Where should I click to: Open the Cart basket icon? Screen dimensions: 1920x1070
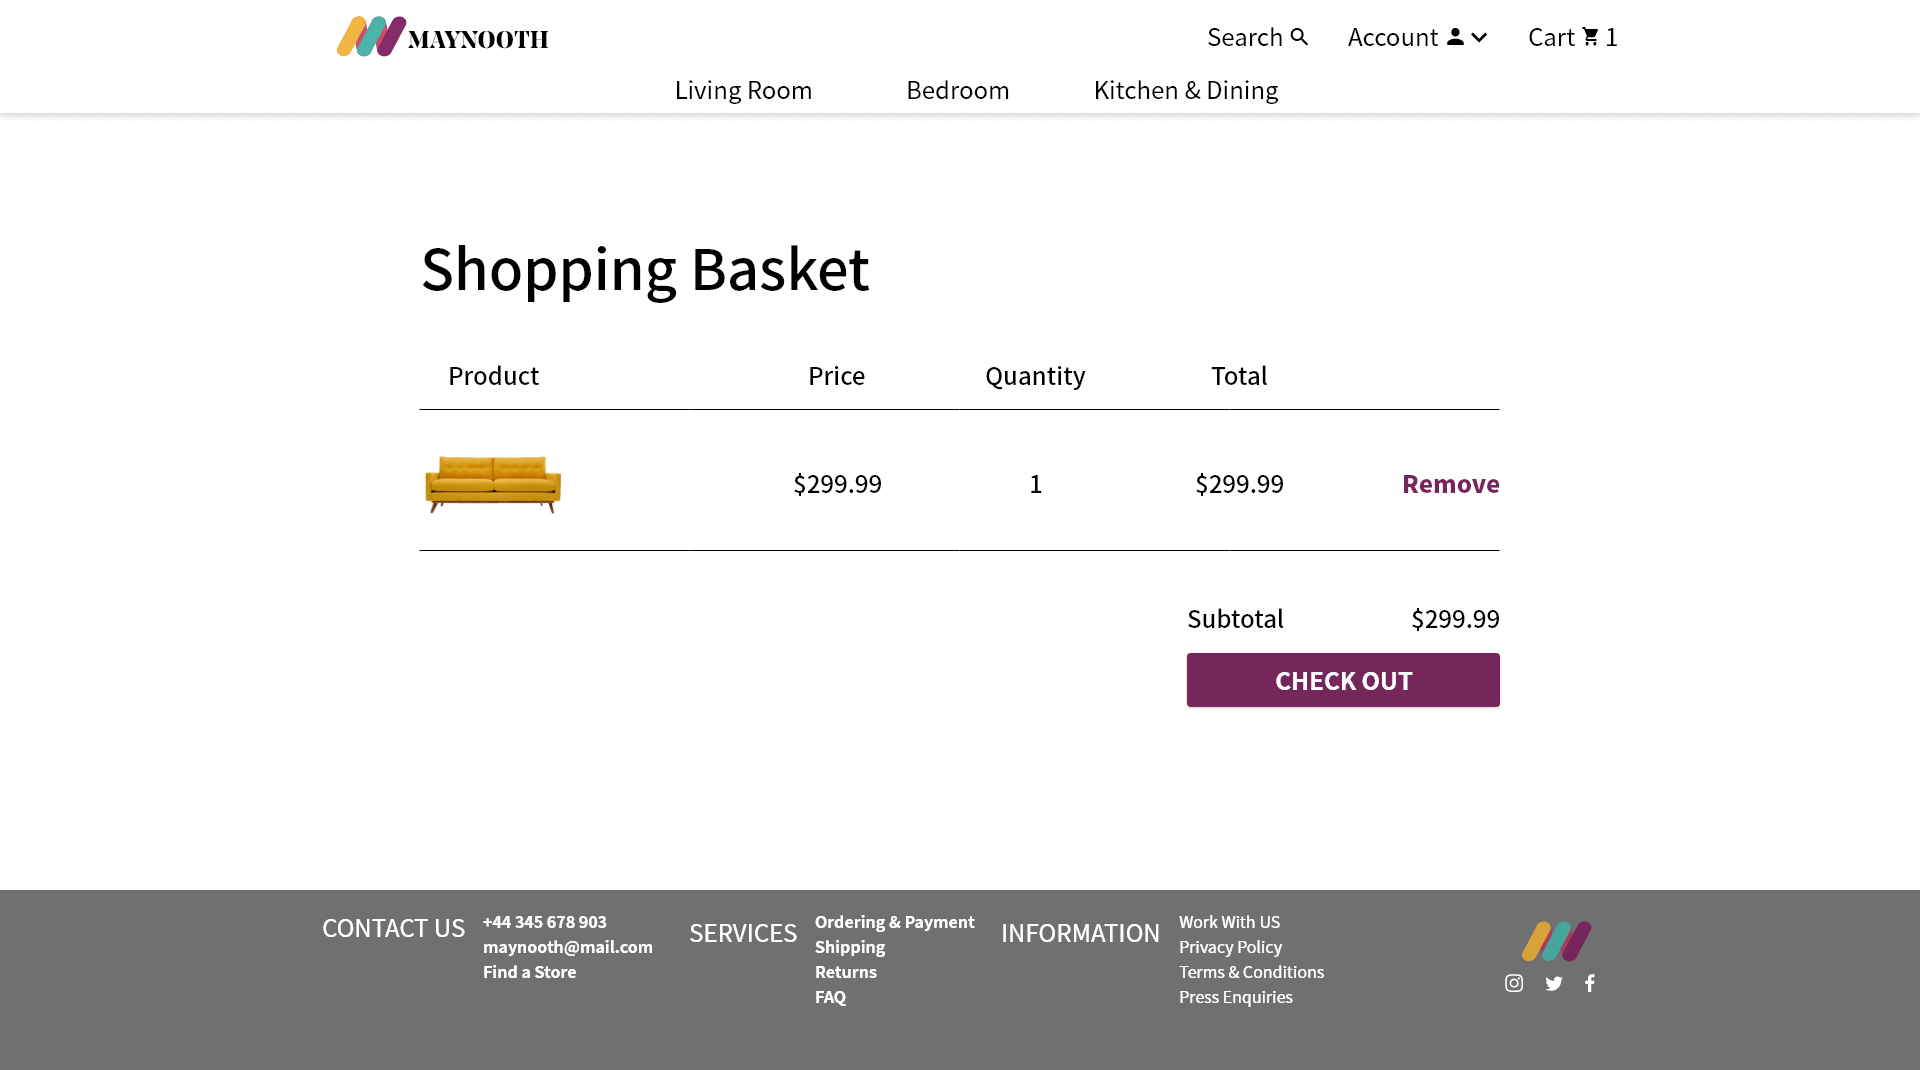[x=1589, y=36]
